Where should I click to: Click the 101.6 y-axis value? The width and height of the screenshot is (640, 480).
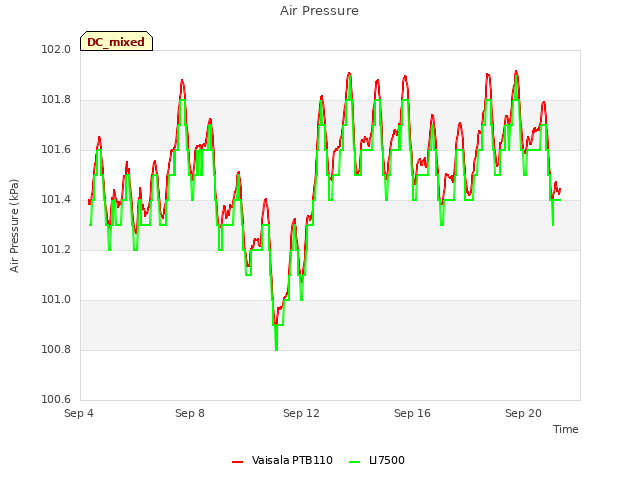pyautogui.click(x=56, y=149)
